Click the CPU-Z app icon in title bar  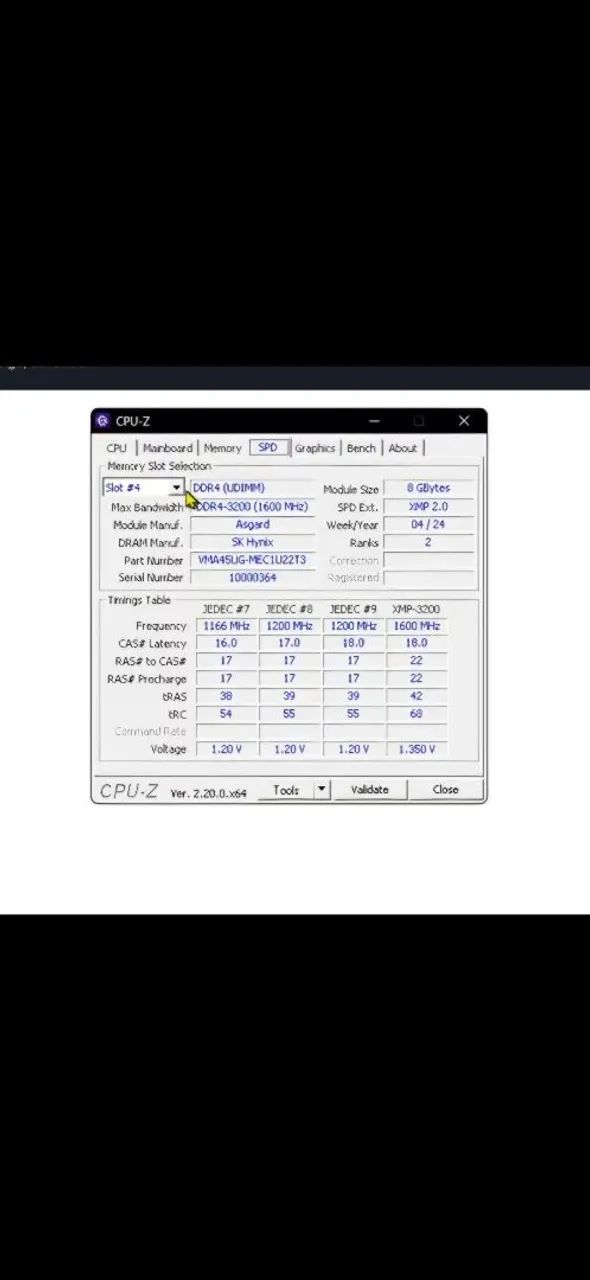[102, 421]
